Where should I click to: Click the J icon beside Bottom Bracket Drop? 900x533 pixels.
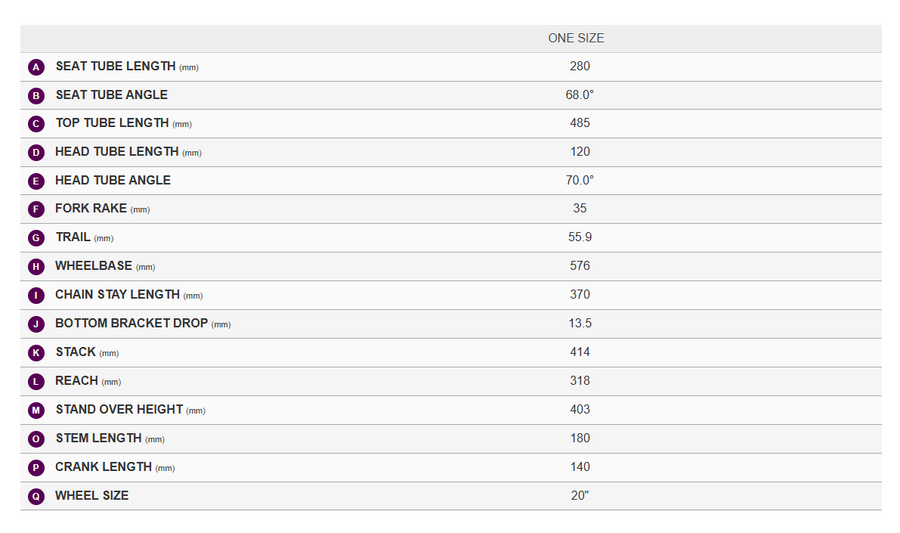point(36,324)
